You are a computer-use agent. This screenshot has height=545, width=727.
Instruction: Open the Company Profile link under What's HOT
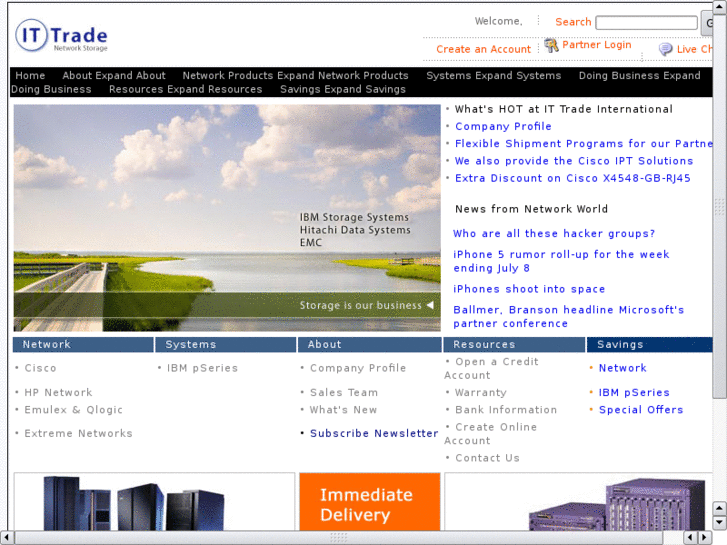(x=503, y=126)
